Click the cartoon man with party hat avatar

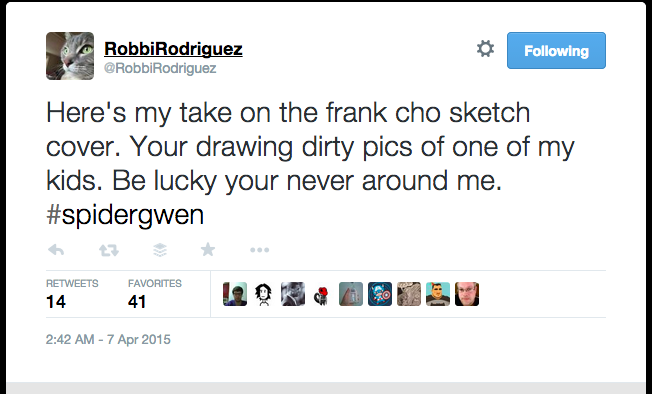438,294
